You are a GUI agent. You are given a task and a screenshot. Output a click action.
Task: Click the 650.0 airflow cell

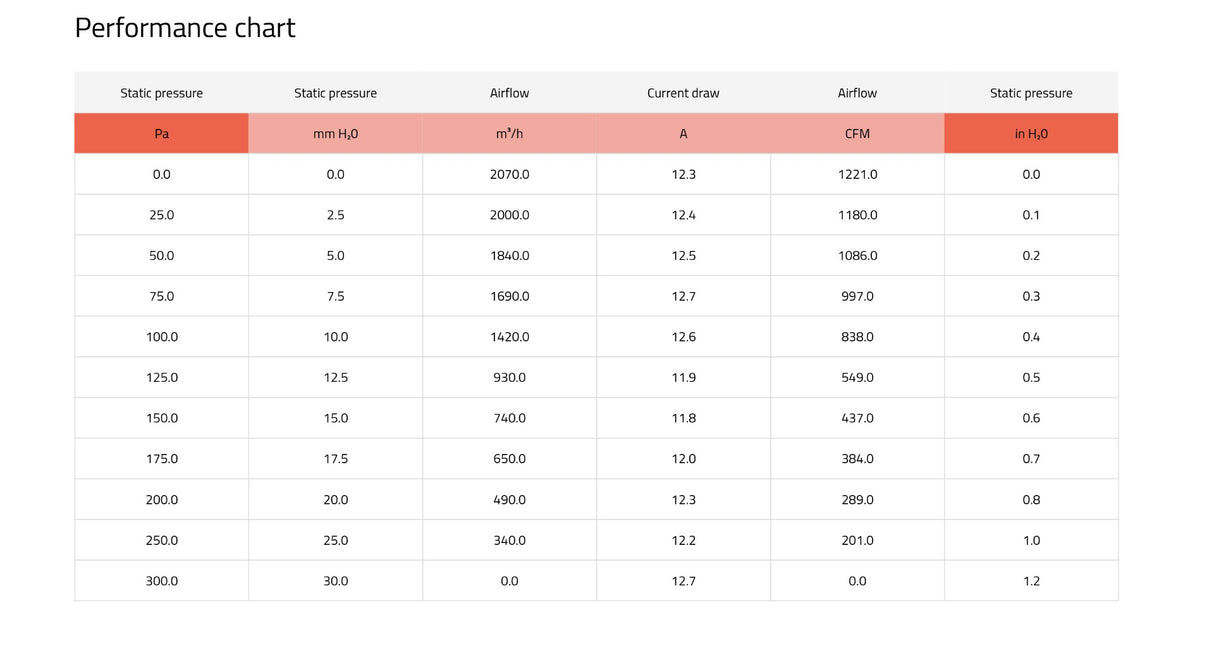(x=510, y=459)
